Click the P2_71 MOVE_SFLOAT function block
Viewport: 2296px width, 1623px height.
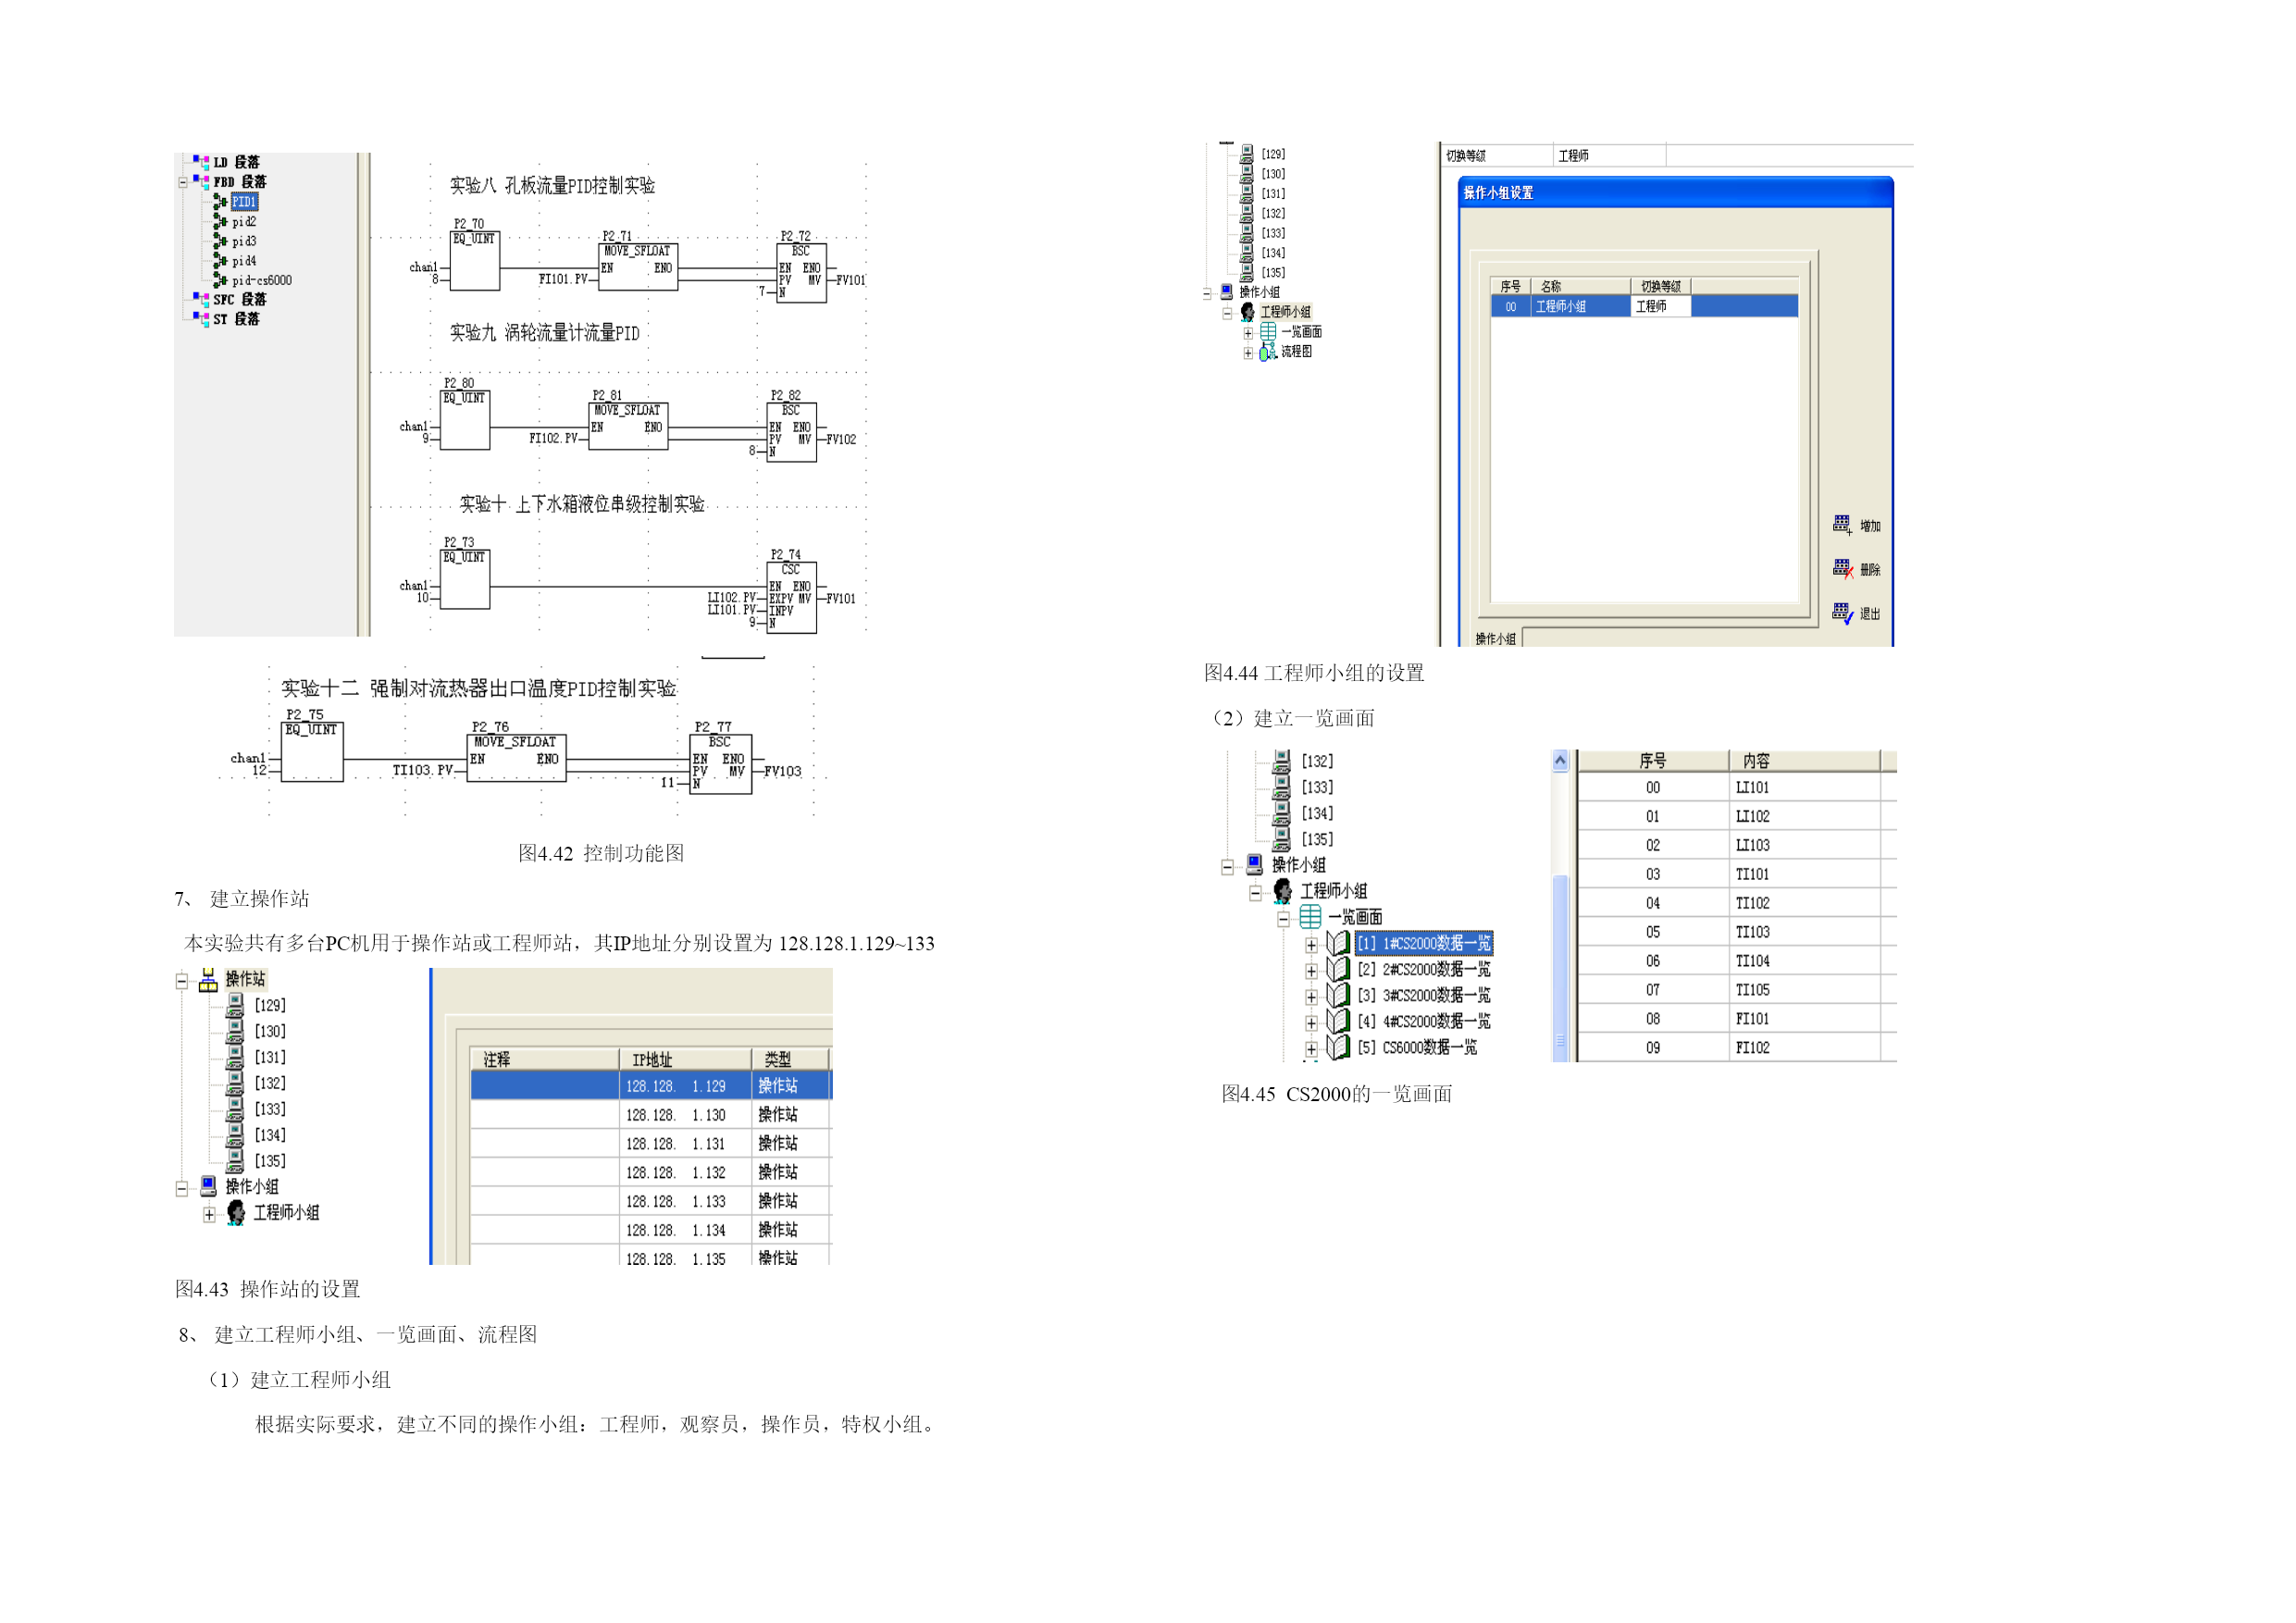[x=638, y=267]
